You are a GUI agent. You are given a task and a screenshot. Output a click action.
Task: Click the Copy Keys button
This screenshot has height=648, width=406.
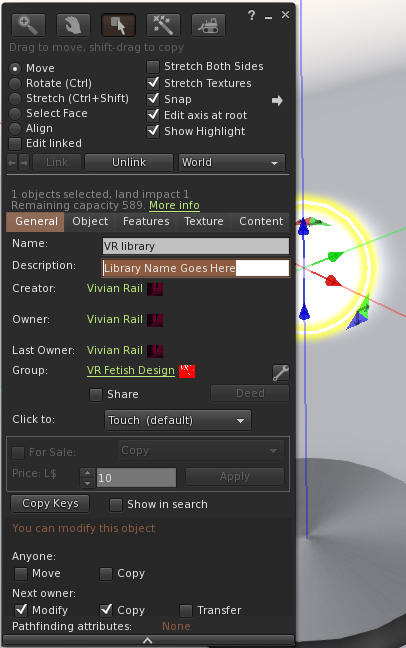[x=50, y=503]
